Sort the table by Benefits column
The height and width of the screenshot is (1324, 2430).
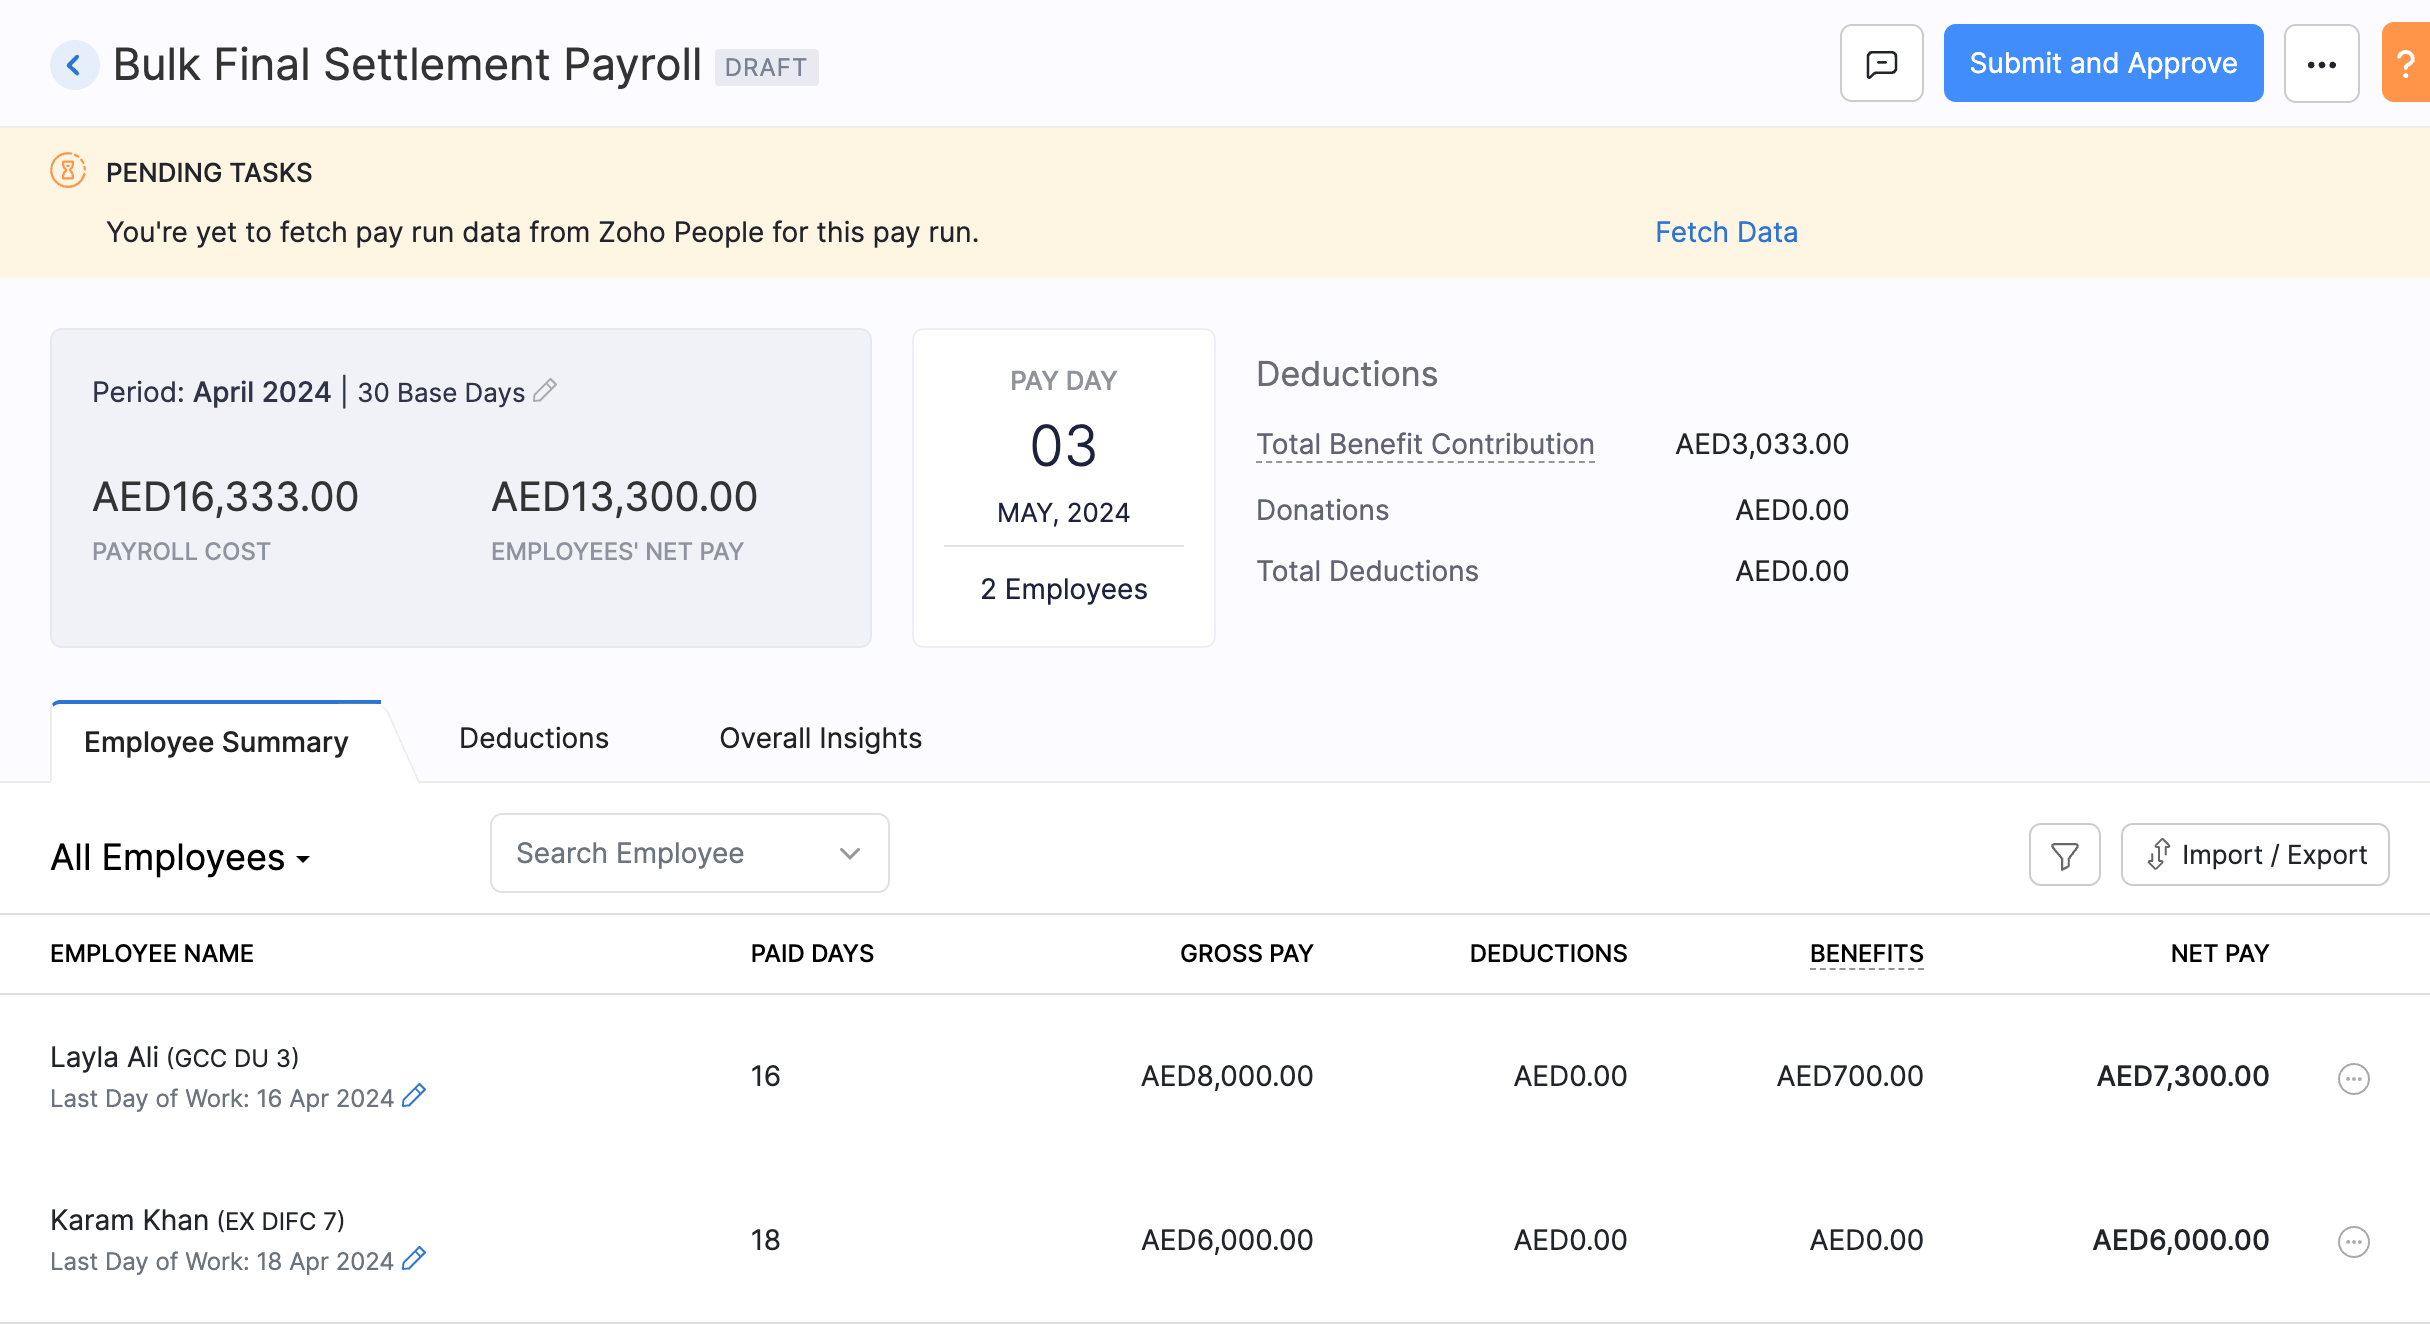(1865, 953)
